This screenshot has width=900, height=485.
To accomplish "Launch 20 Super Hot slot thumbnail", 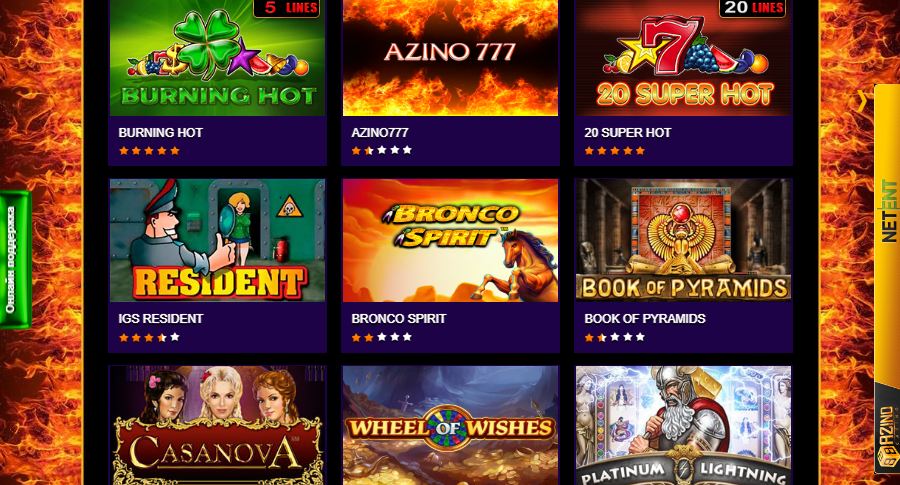I will click(683, 57).
